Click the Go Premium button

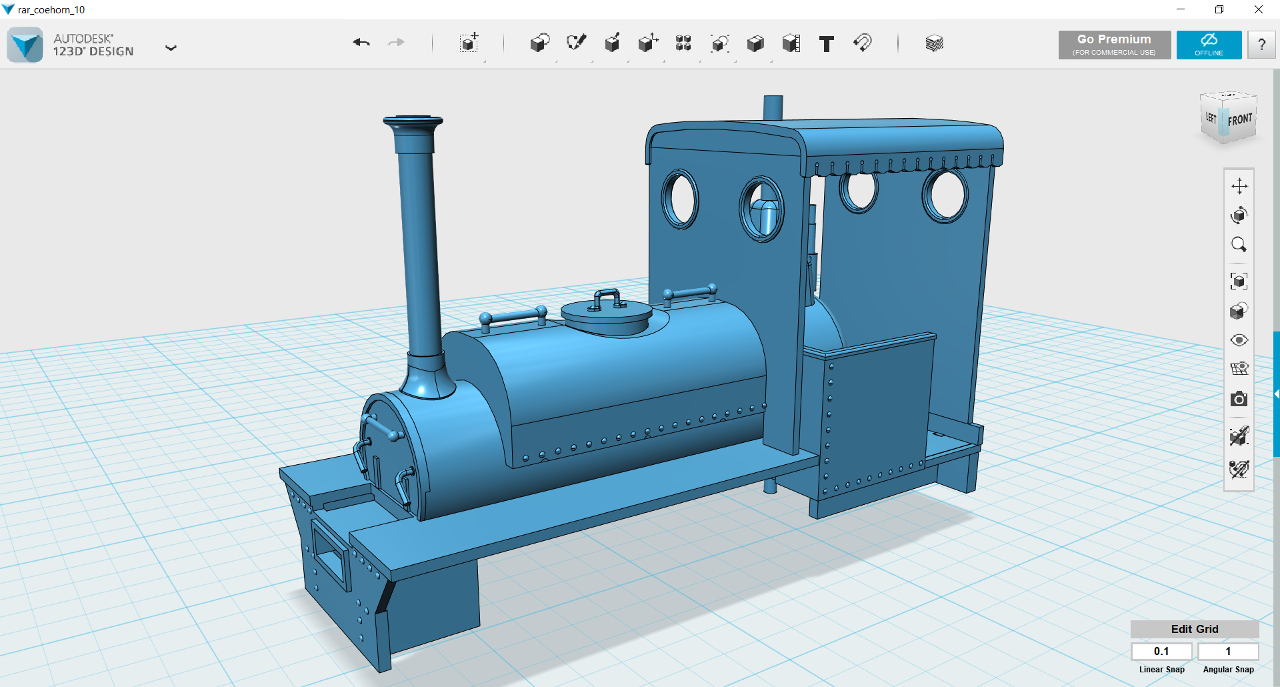tap(1114, 45)
